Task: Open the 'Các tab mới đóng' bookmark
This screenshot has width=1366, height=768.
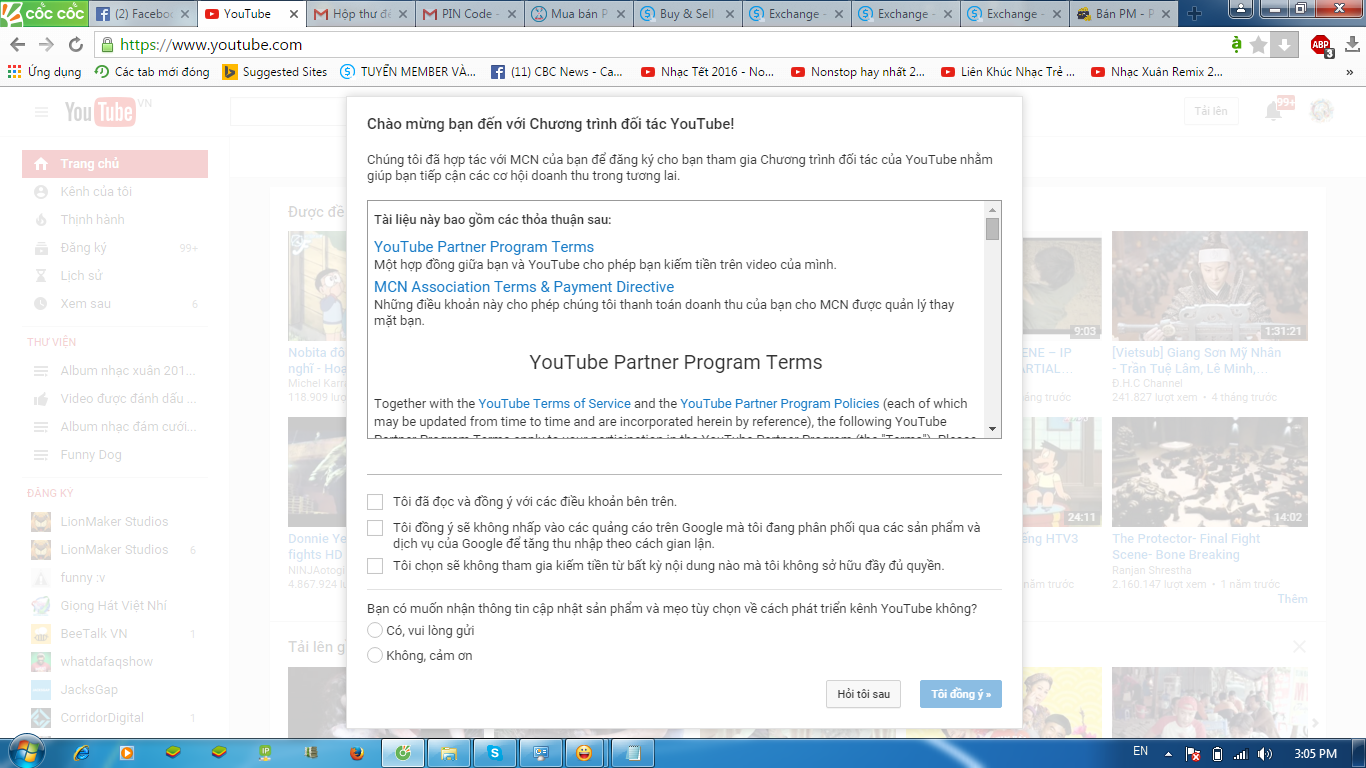Action: coord(152,72)
